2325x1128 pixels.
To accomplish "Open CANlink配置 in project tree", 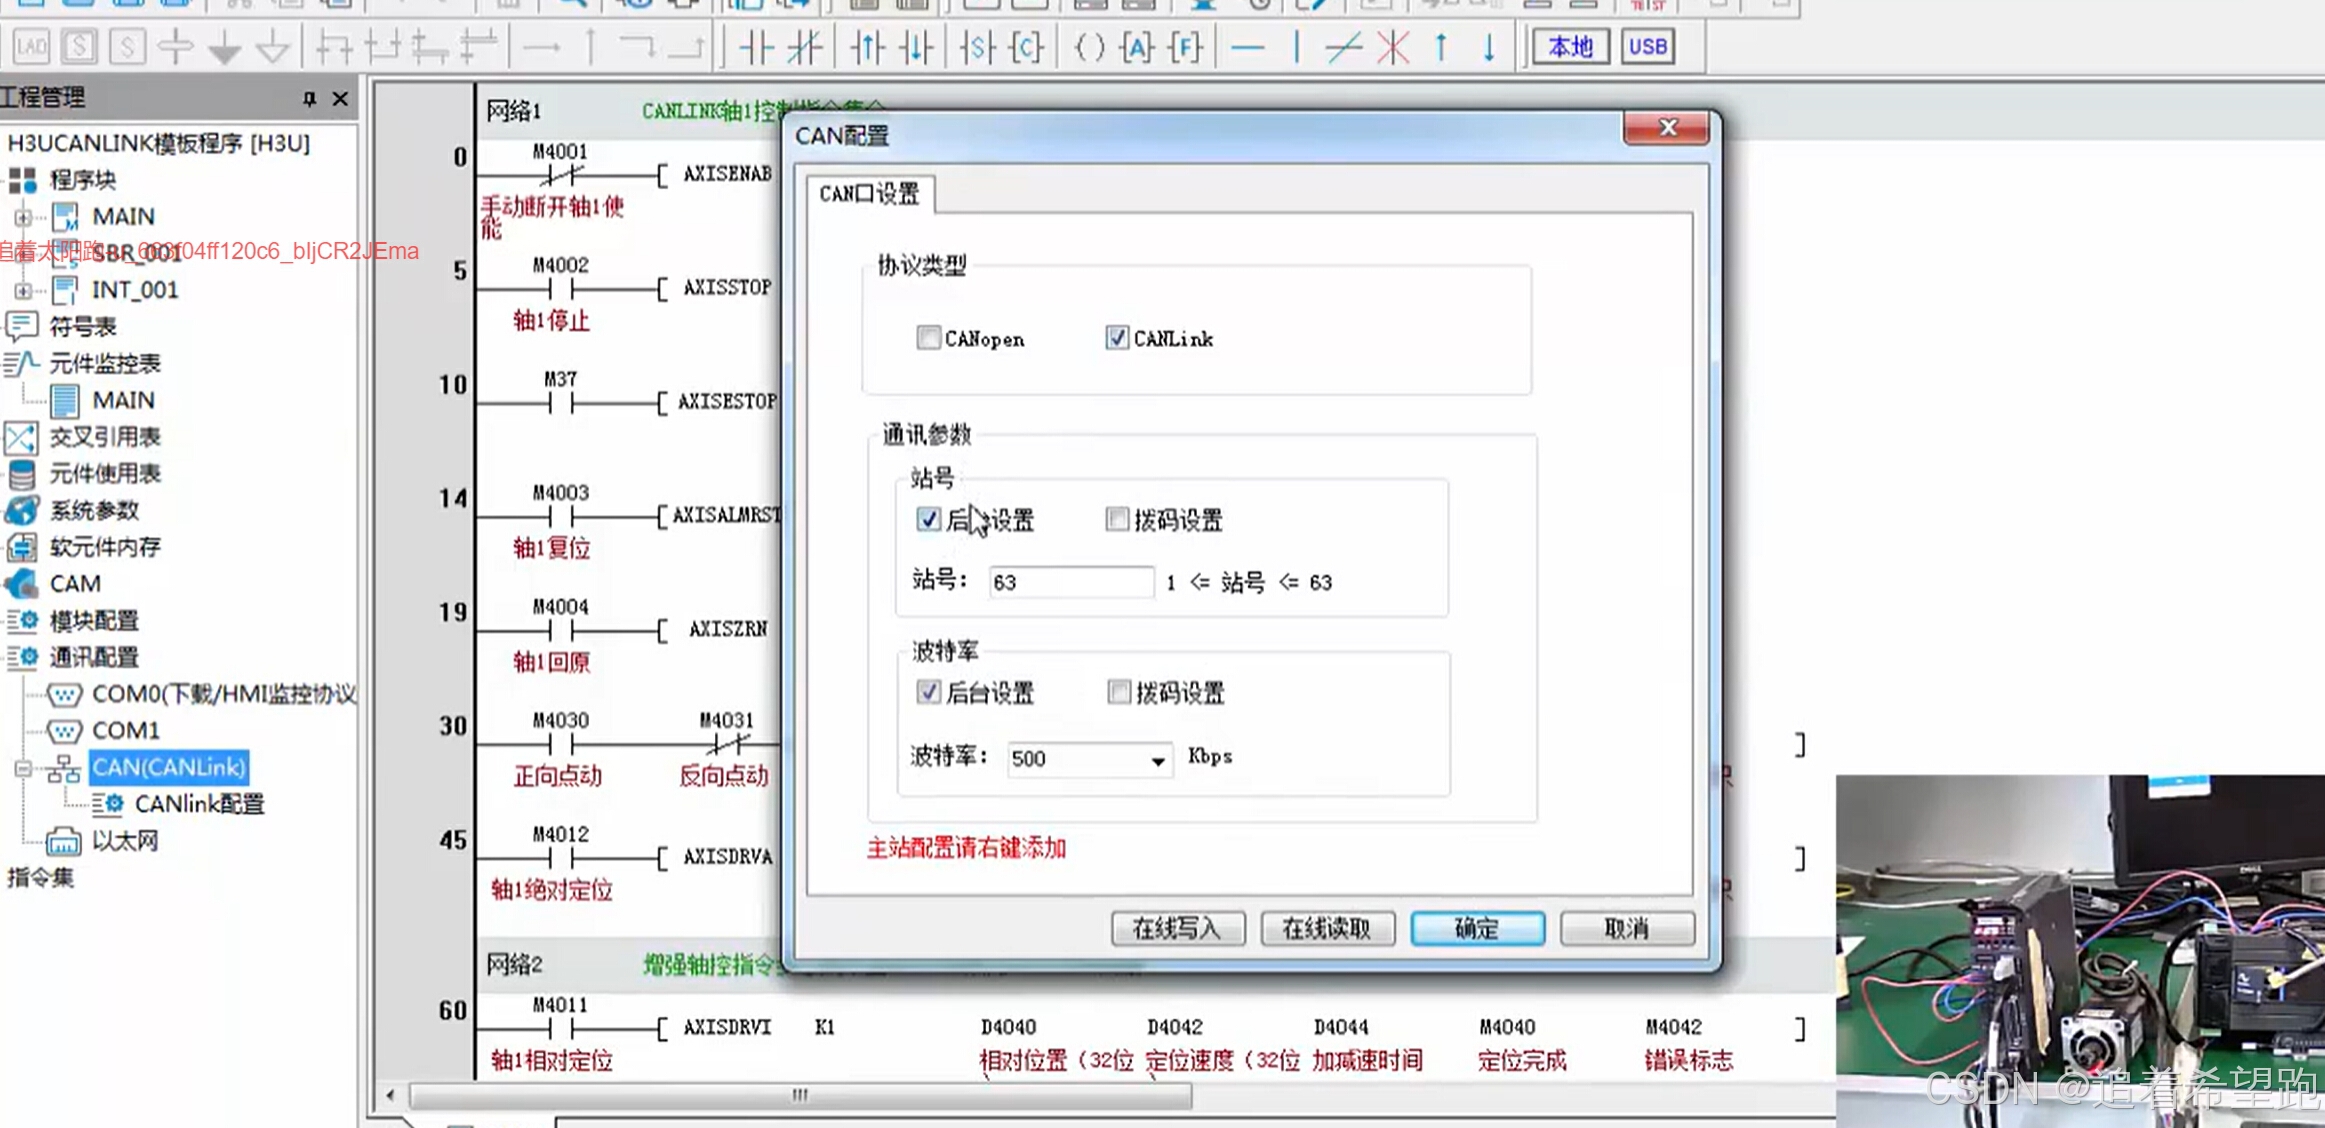I will 198,804.
